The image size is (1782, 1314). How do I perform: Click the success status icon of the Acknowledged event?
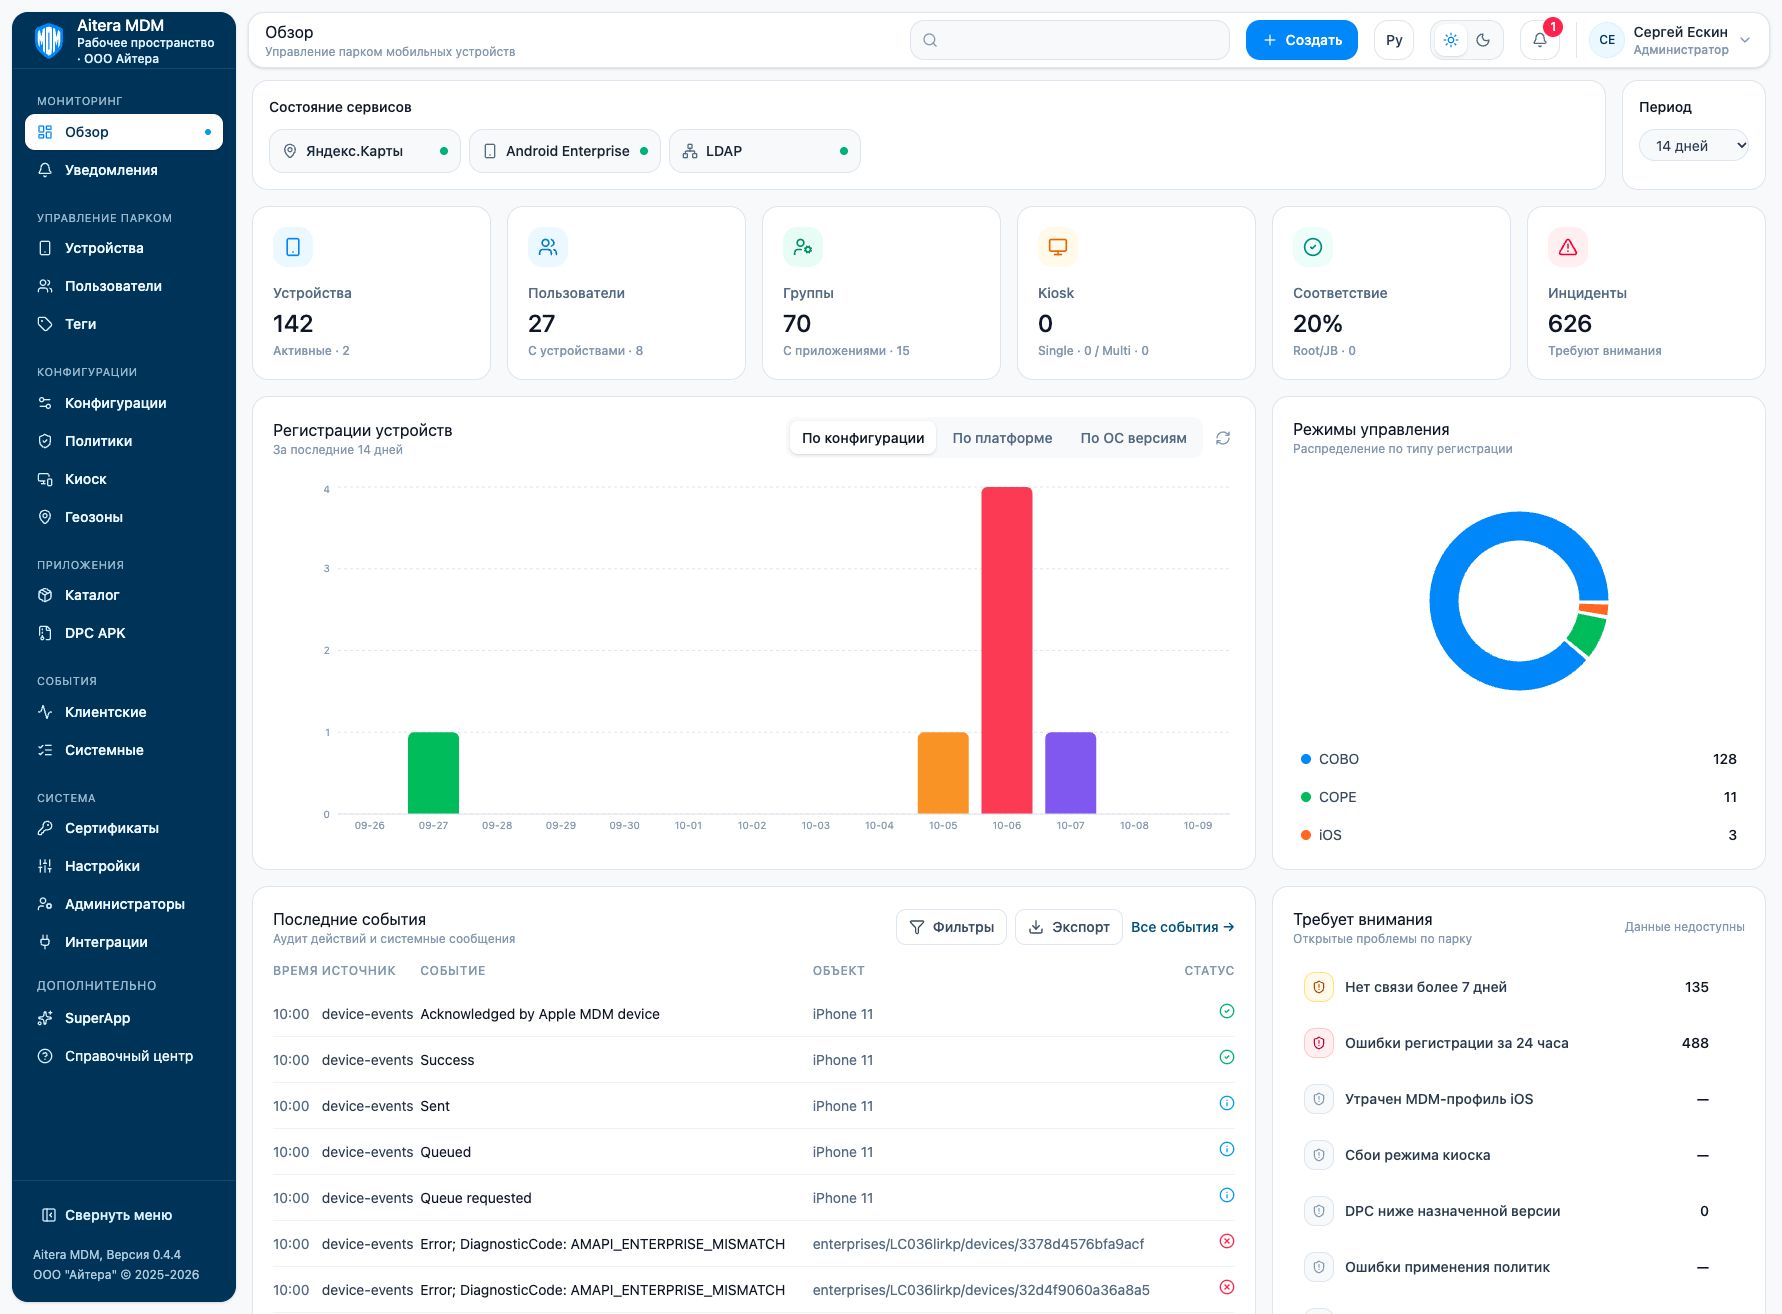(1227, 1011)
